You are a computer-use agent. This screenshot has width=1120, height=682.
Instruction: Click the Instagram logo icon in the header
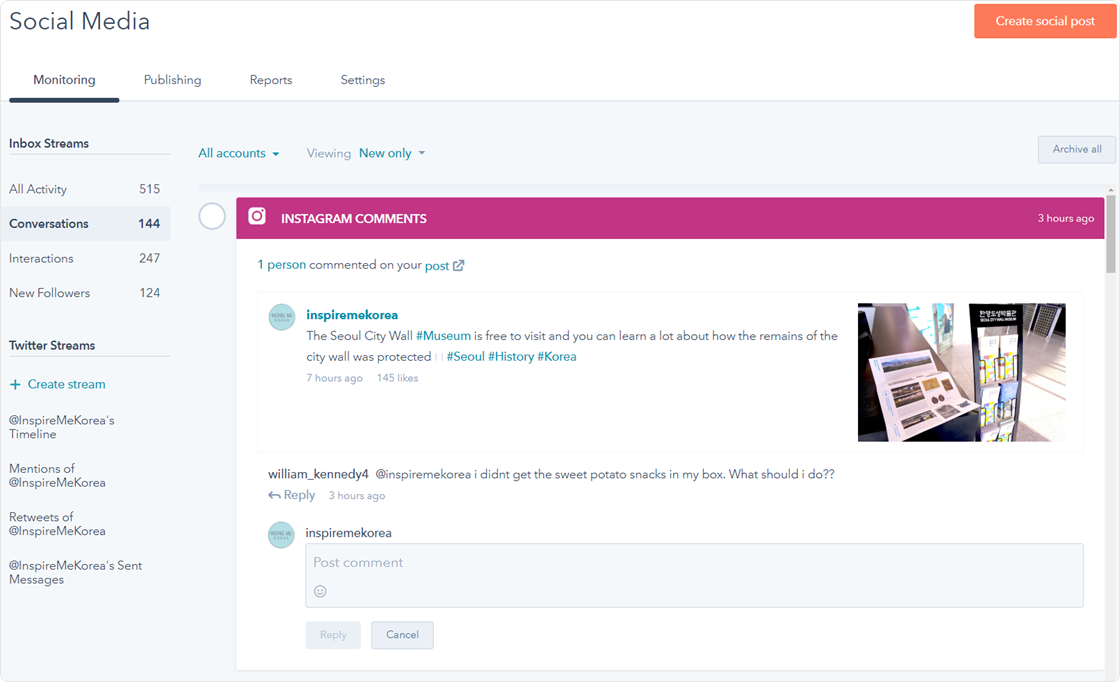tap(257, 217)
